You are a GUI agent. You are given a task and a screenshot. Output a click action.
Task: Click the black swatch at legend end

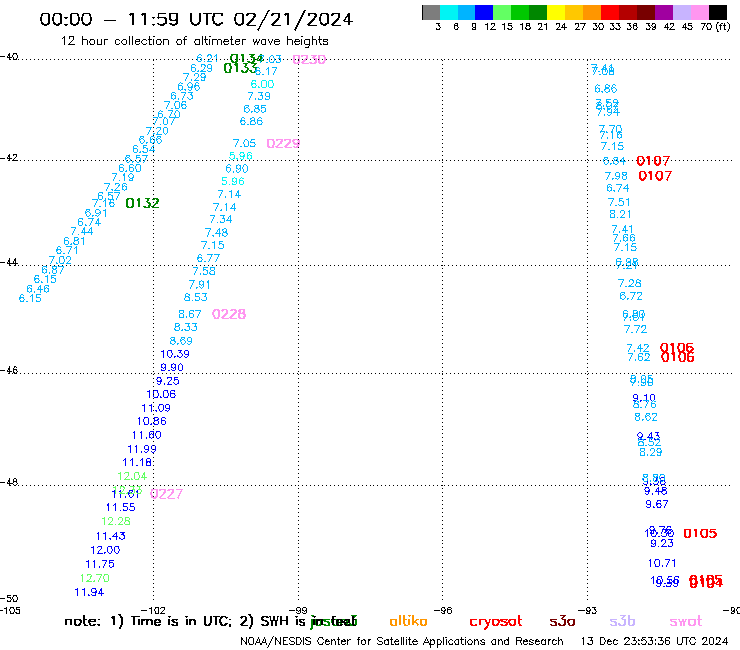718,12
